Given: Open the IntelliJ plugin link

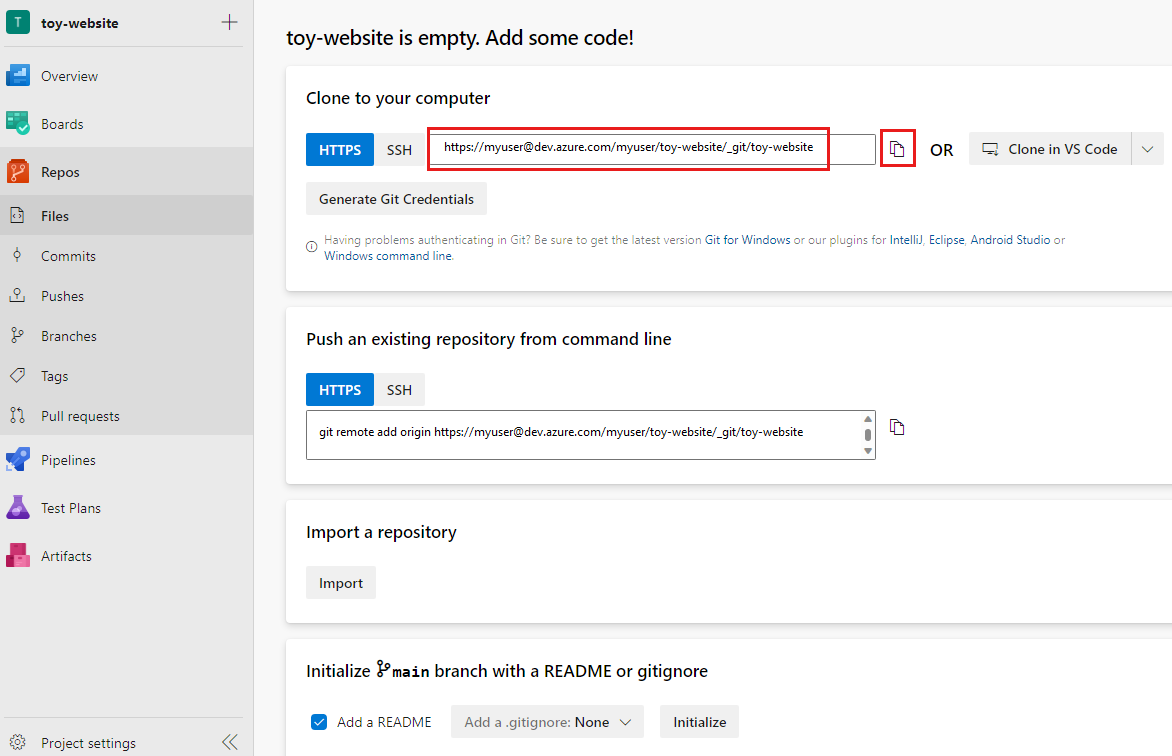Looking at the screenshot, I should (x=906, y=239).
